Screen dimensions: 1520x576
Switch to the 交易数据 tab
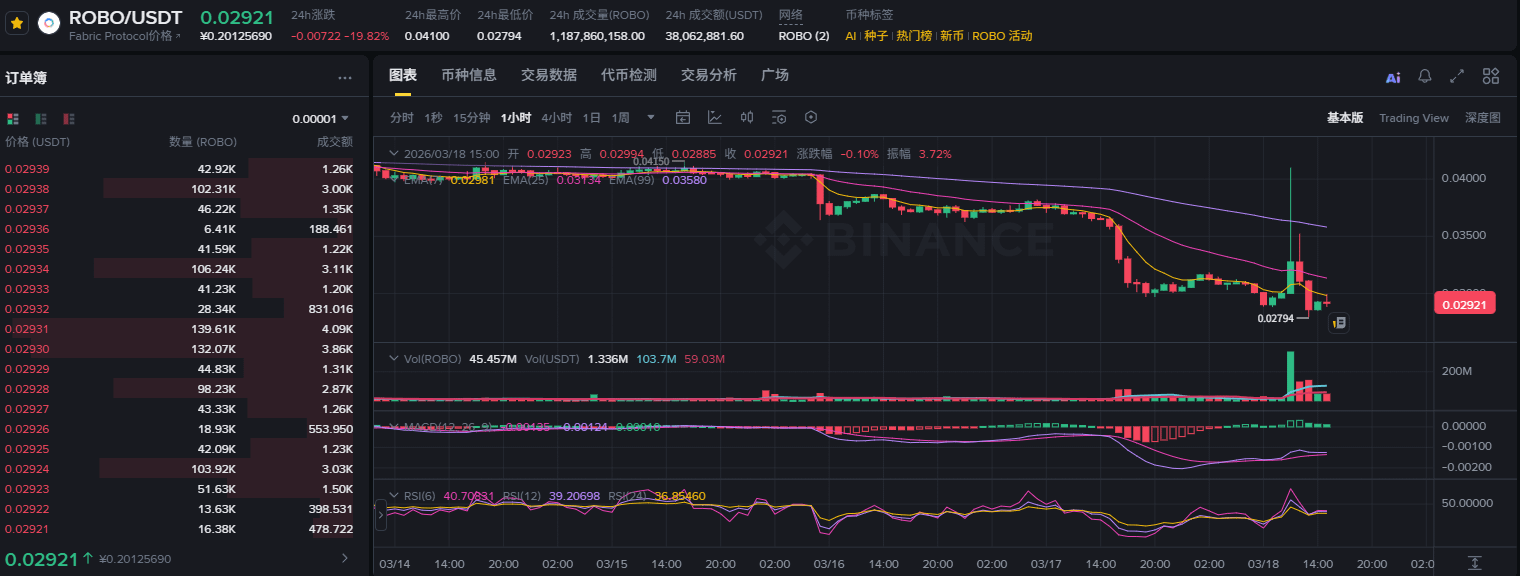tap(548, 75)
